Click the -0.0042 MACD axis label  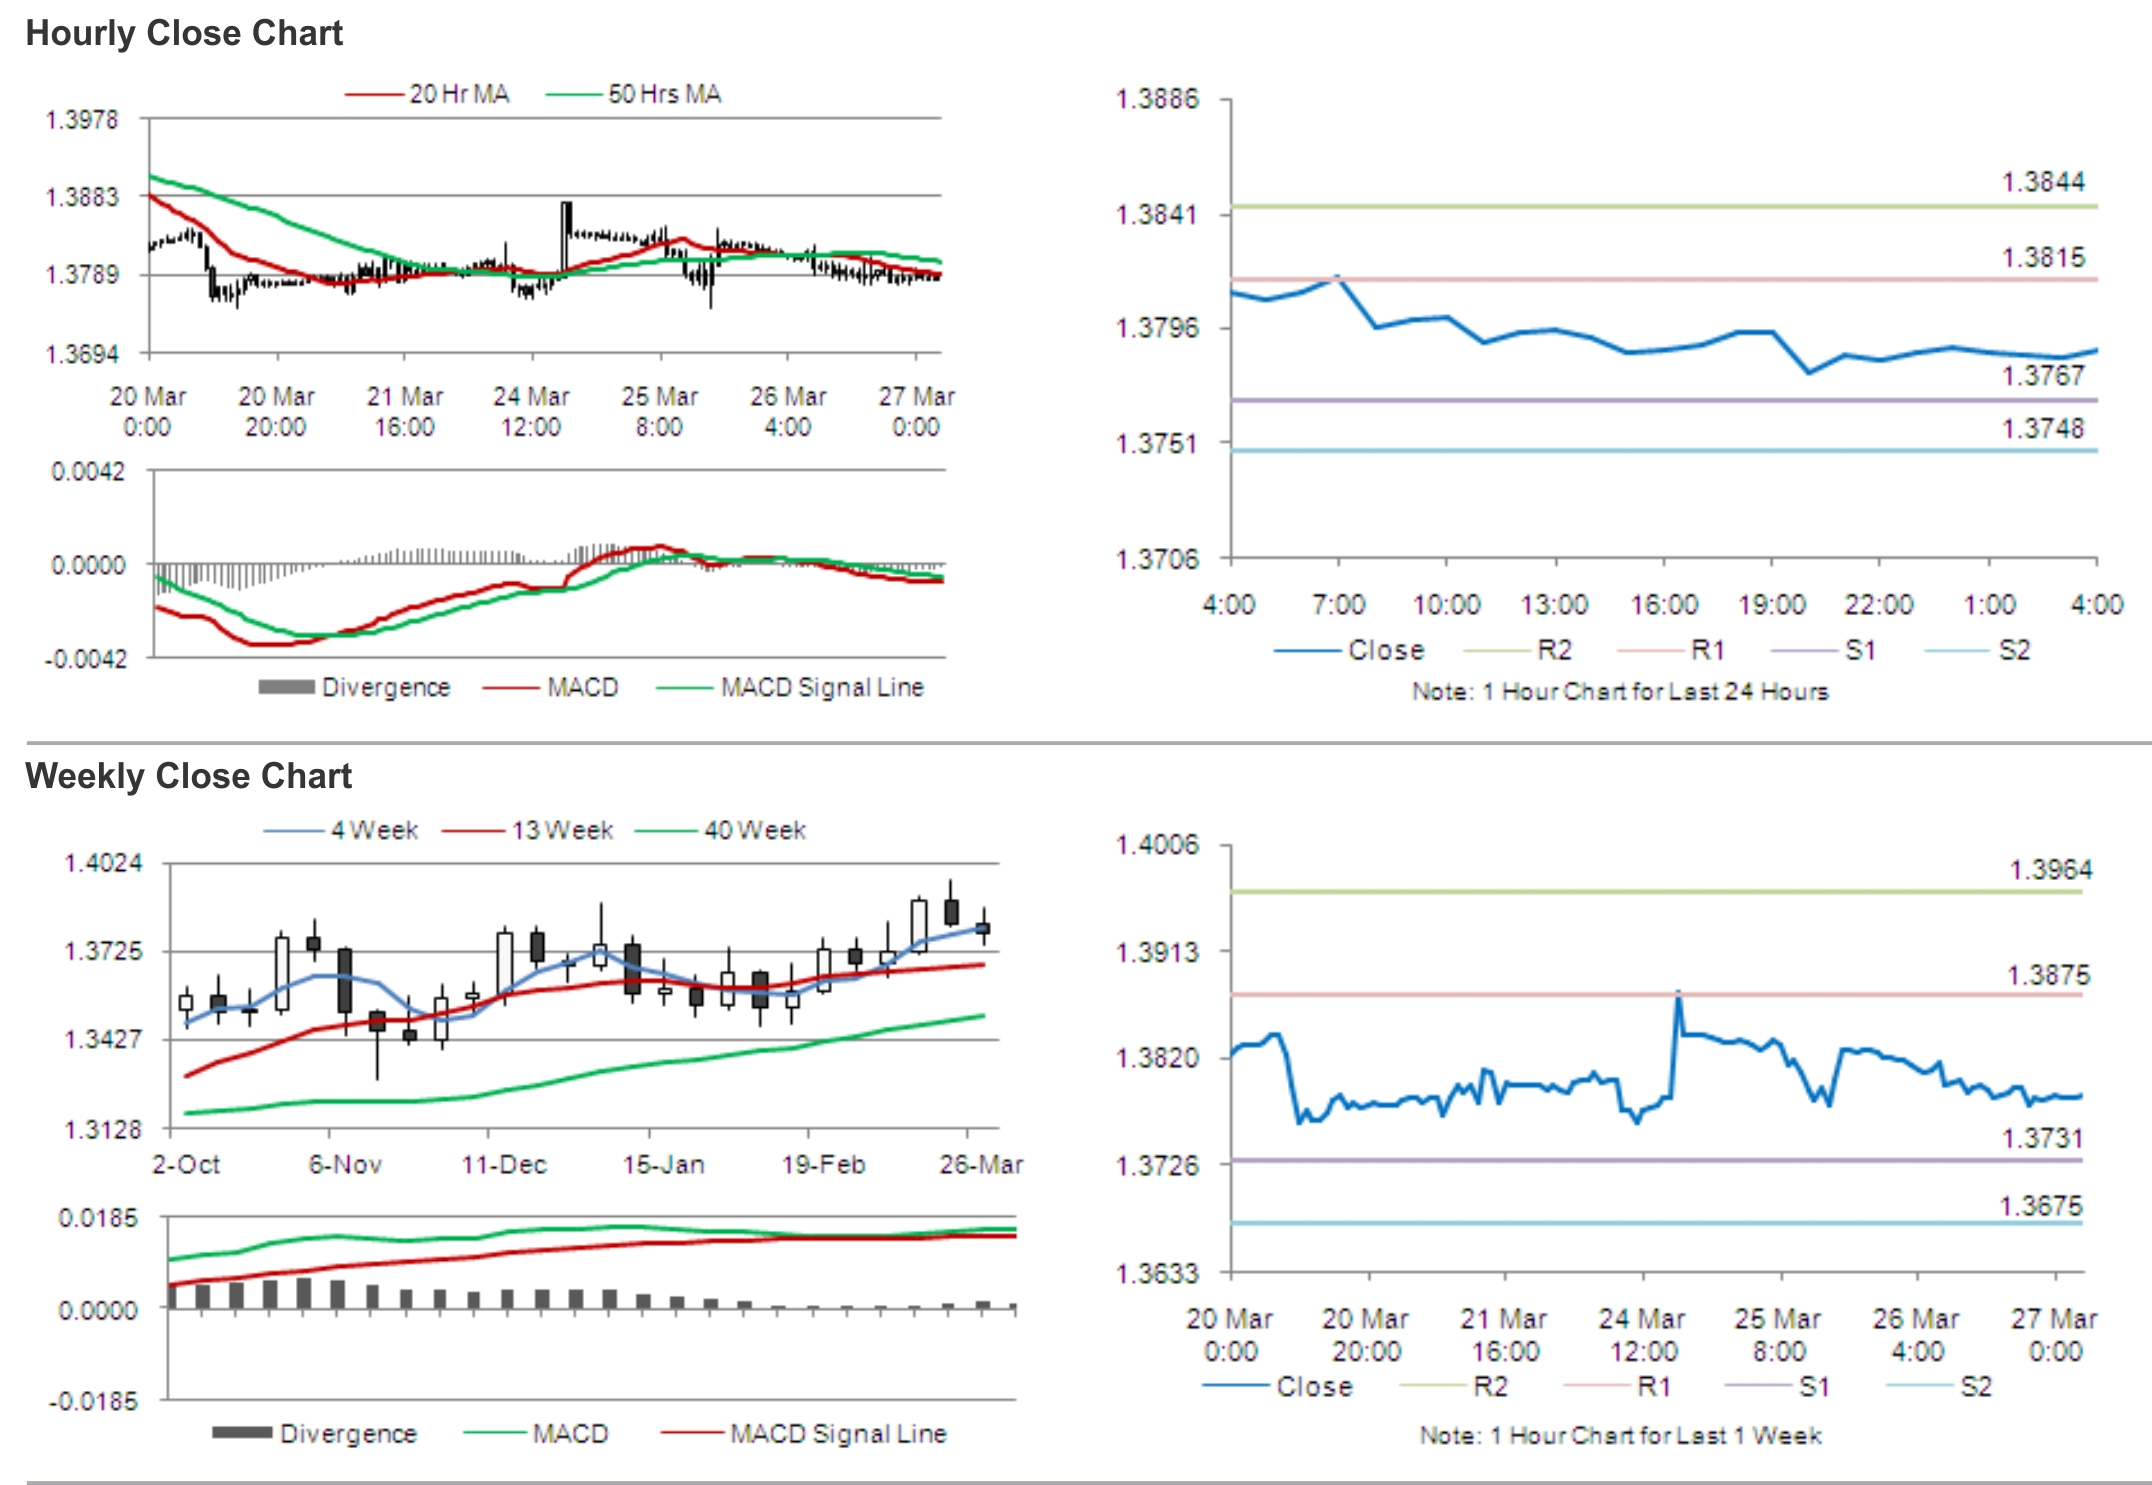coord(86,659)
